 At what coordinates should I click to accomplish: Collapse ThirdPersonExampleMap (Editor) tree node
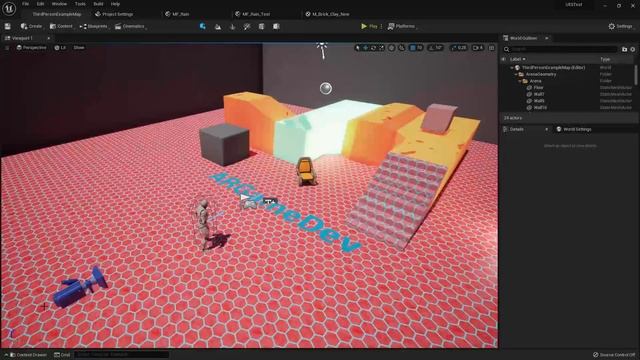point(512,68)
